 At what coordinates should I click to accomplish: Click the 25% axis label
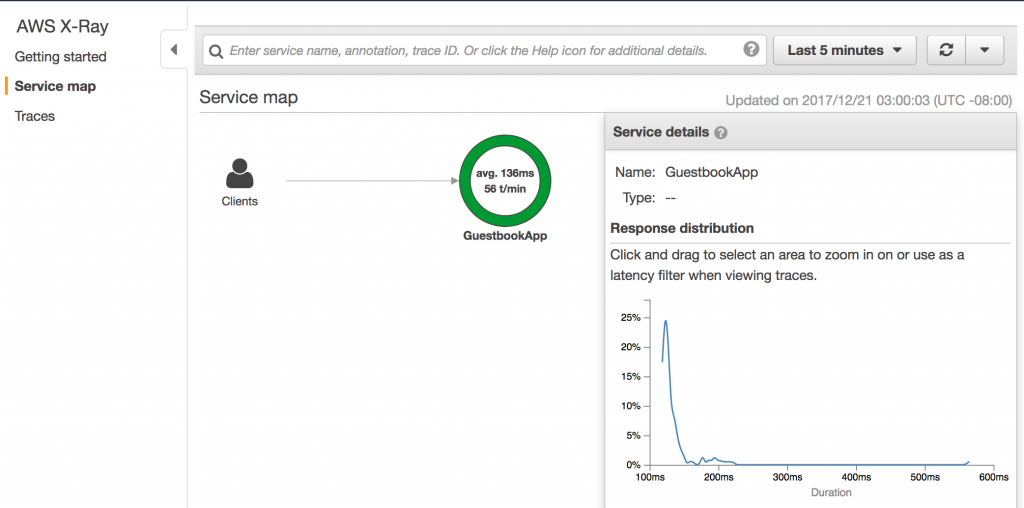(630, 317)
